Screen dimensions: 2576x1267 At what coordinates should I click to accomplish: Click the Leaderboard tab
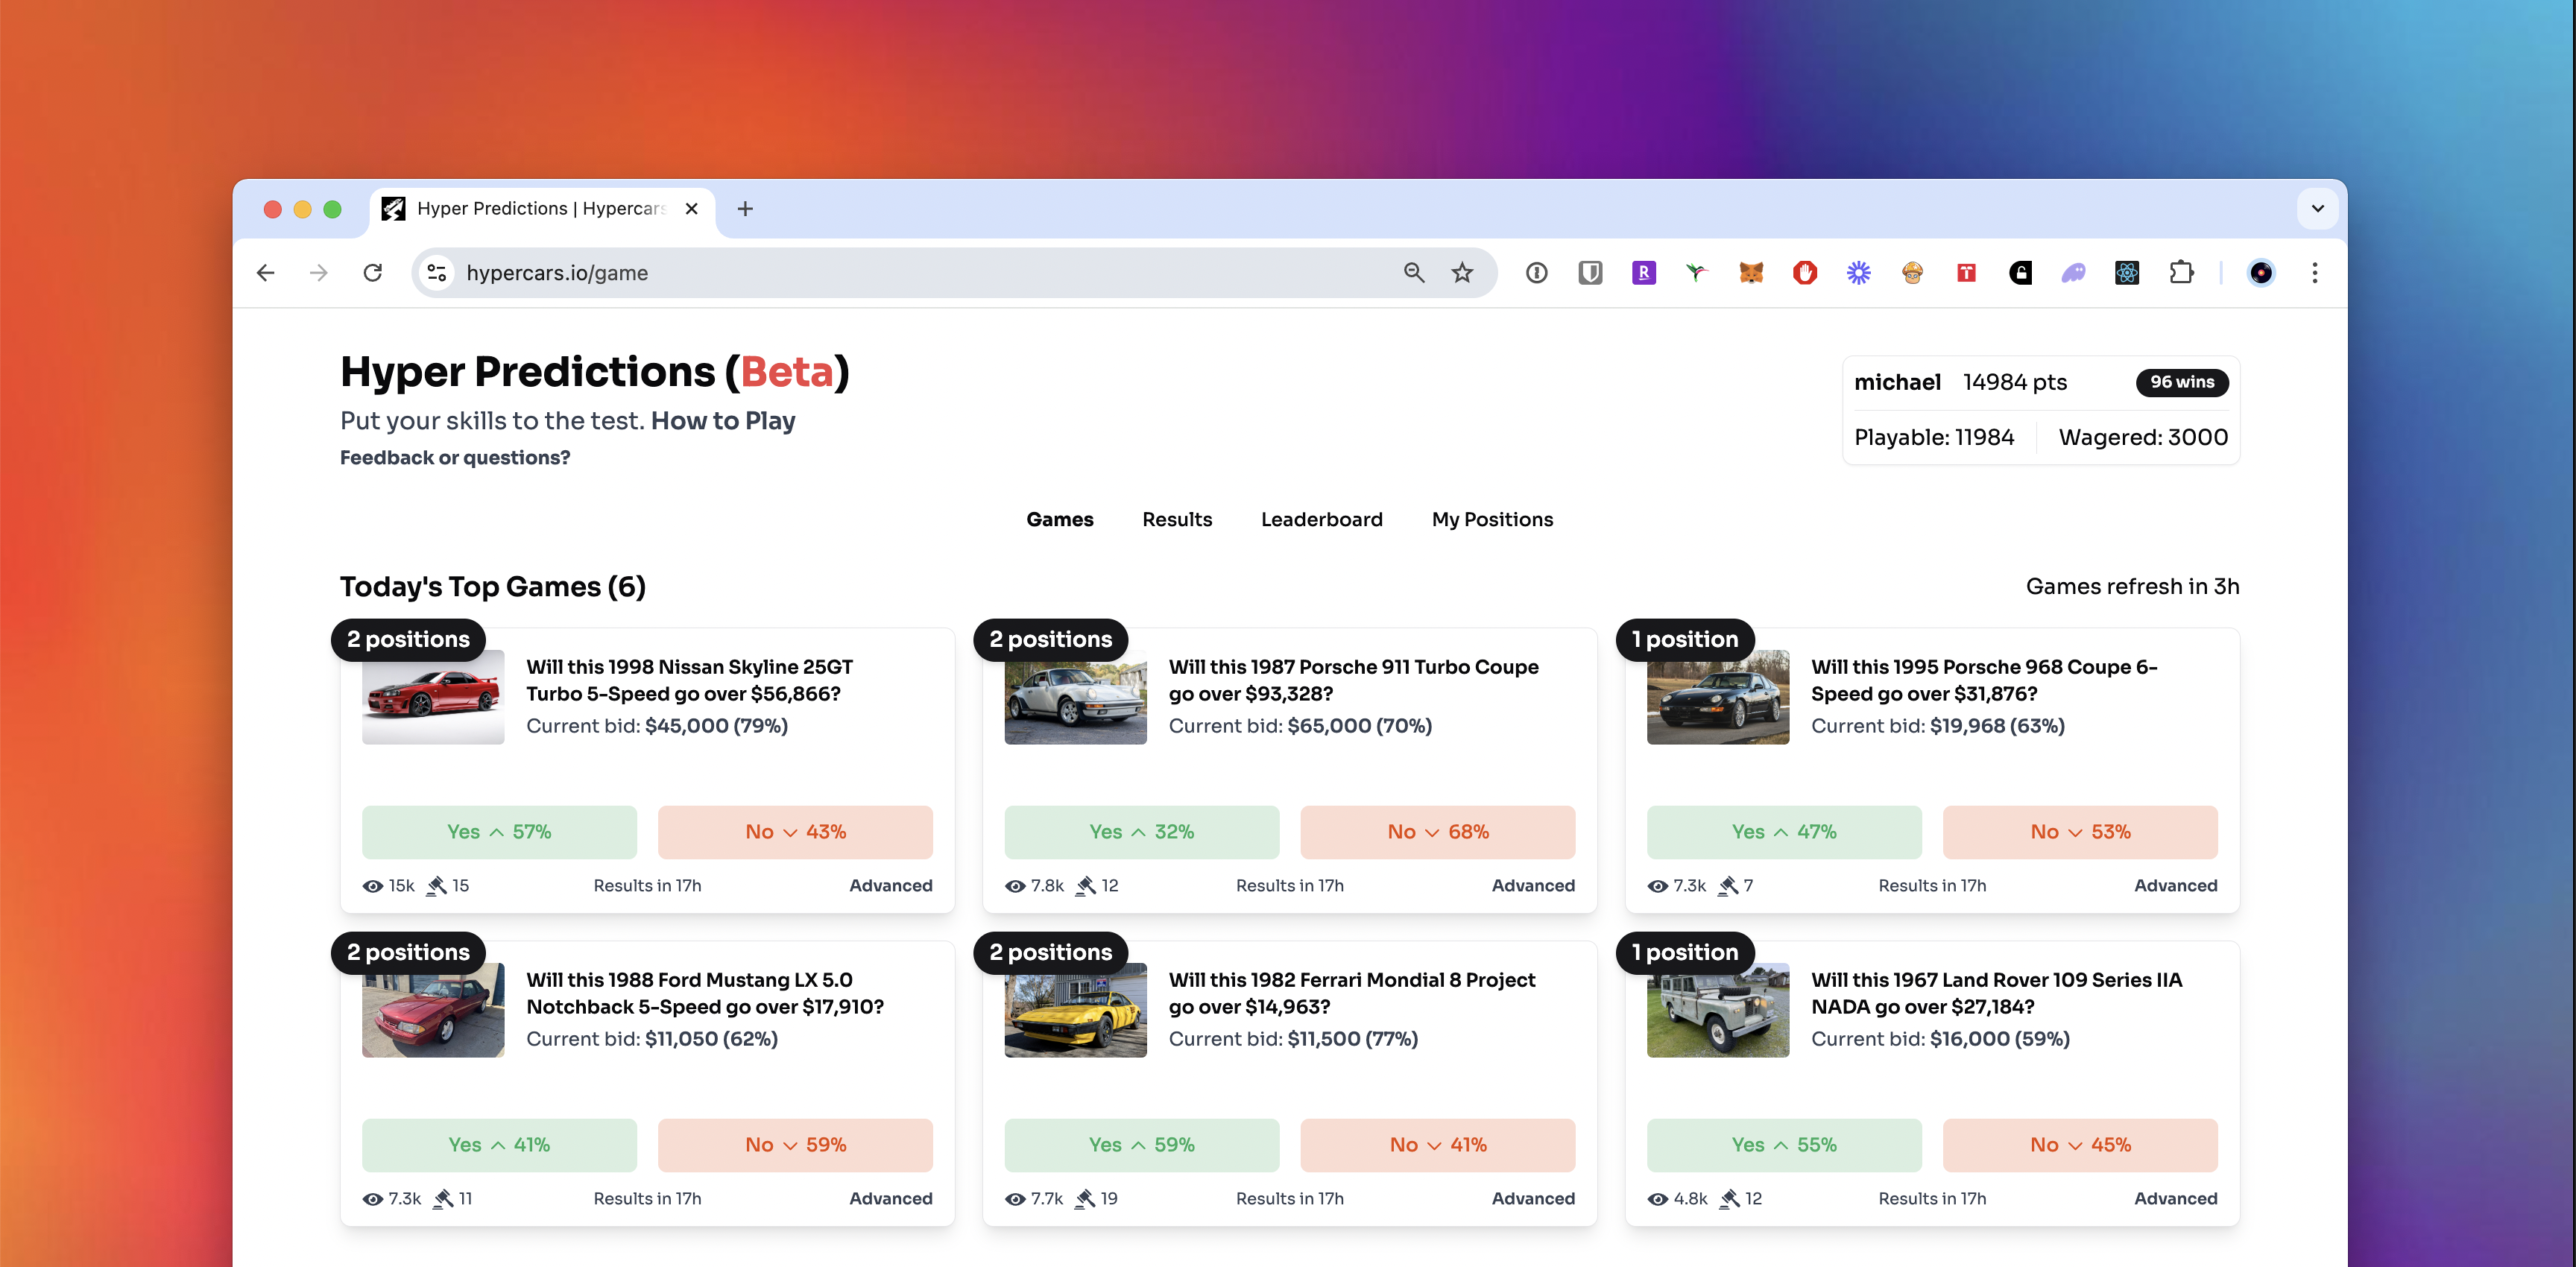[1322, 519]
